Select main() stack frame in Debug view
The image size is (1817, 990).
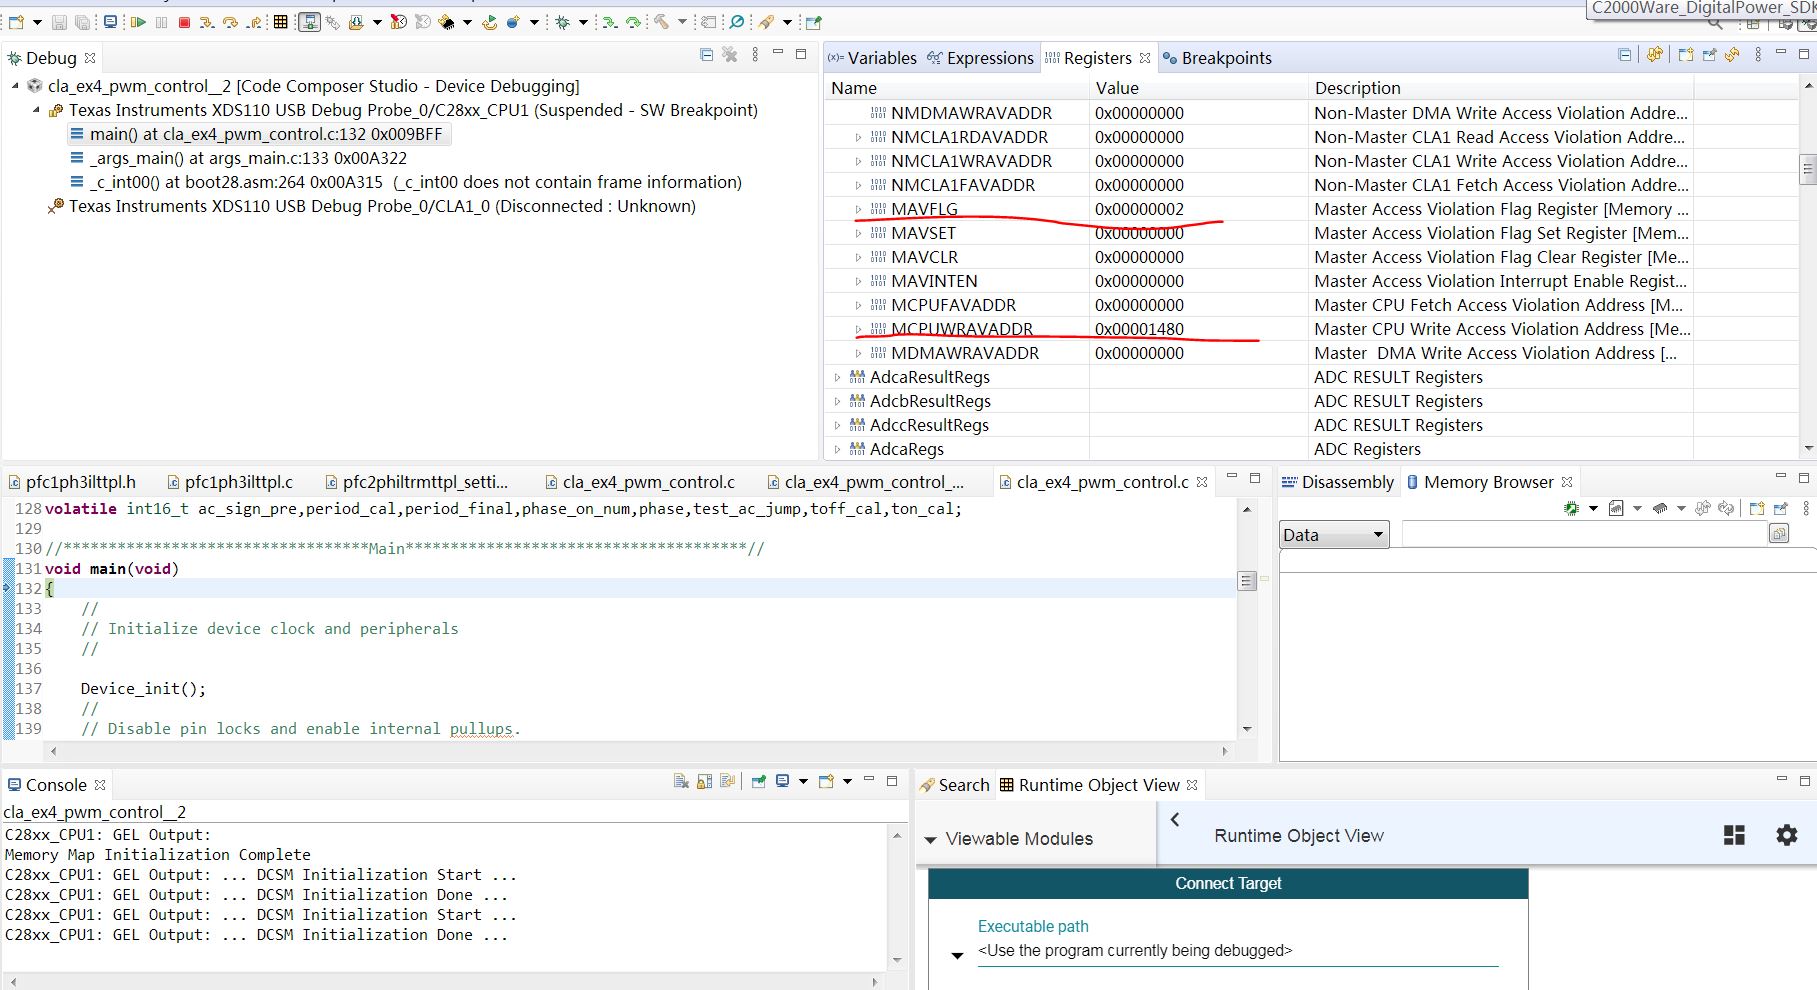[x=265, y=134]
